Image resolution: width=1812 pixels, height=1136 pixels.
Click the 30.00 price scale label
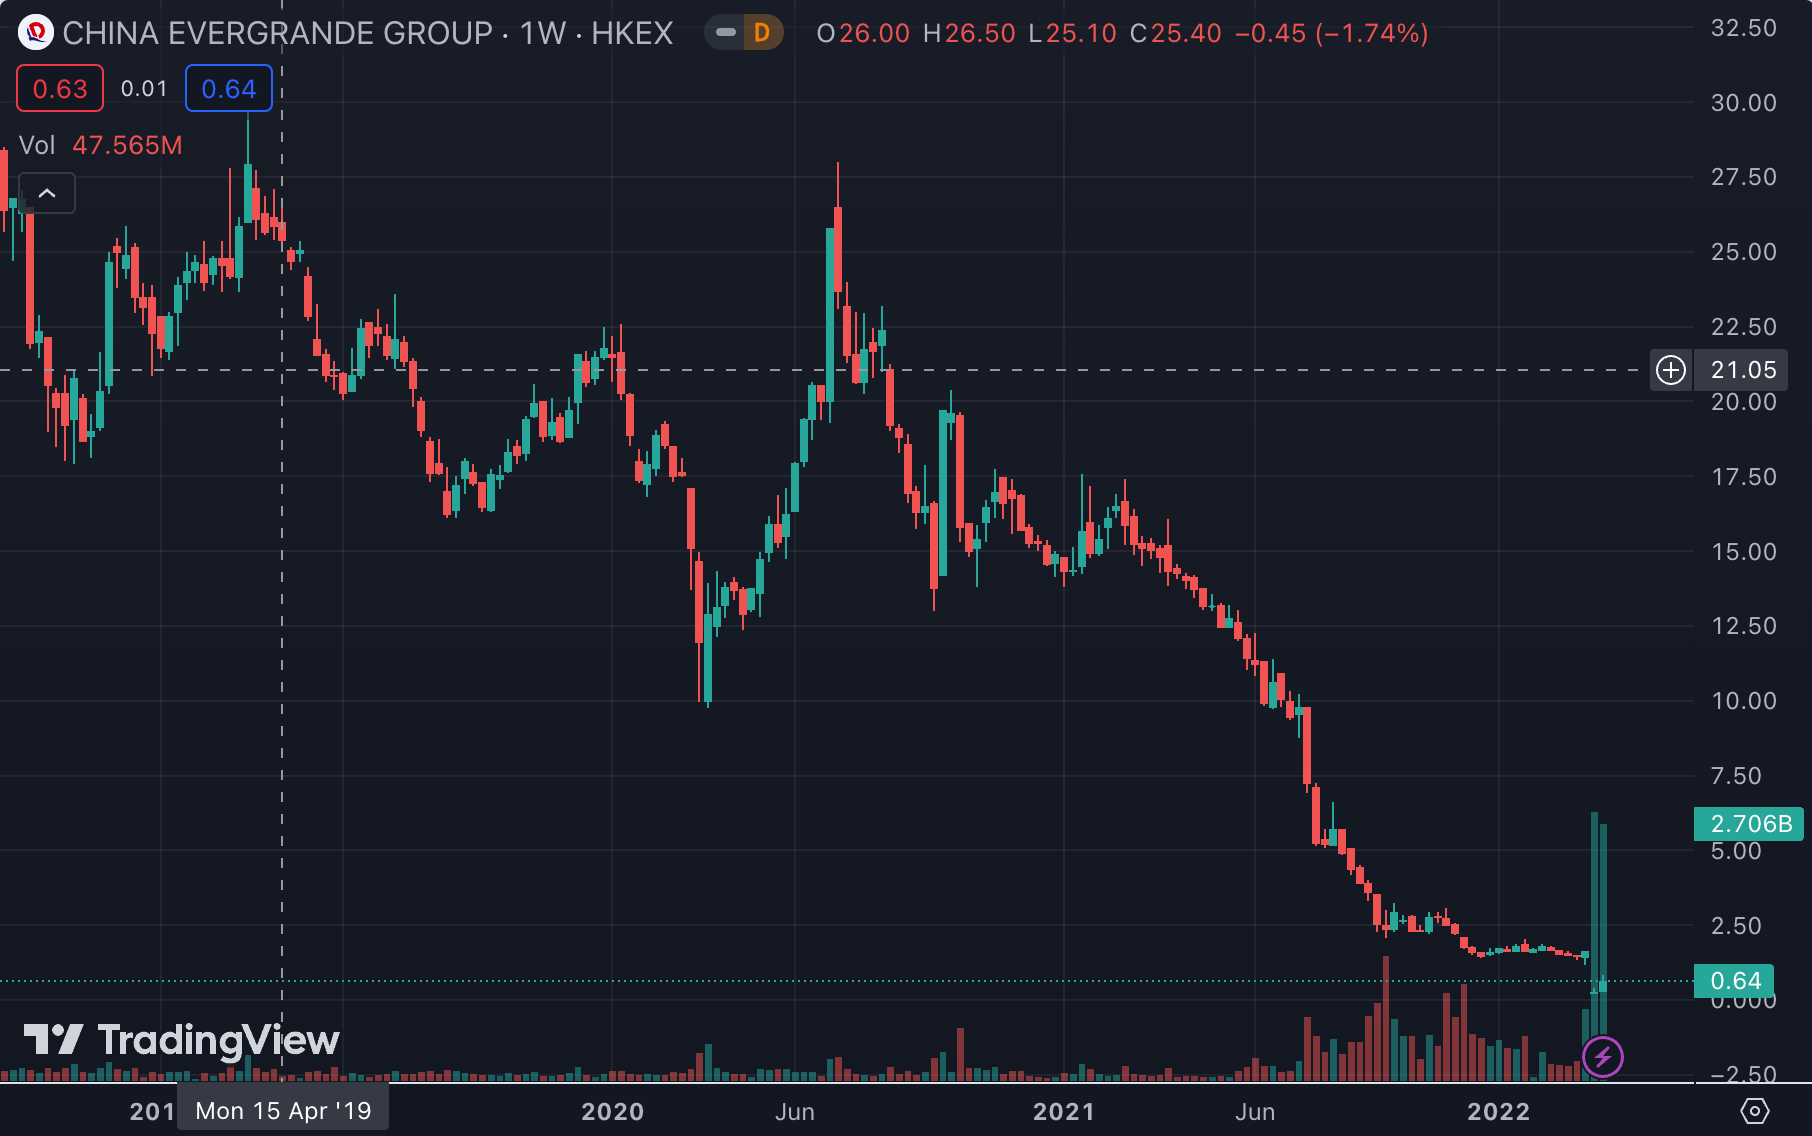(1744, 103)
